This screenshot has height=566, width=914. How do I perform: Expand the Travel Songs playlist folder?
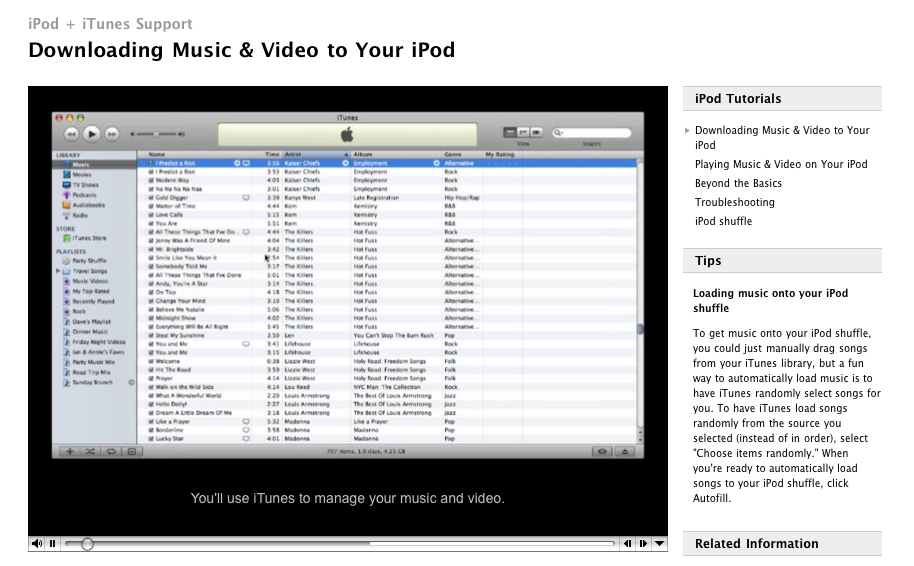click(58, 271)
